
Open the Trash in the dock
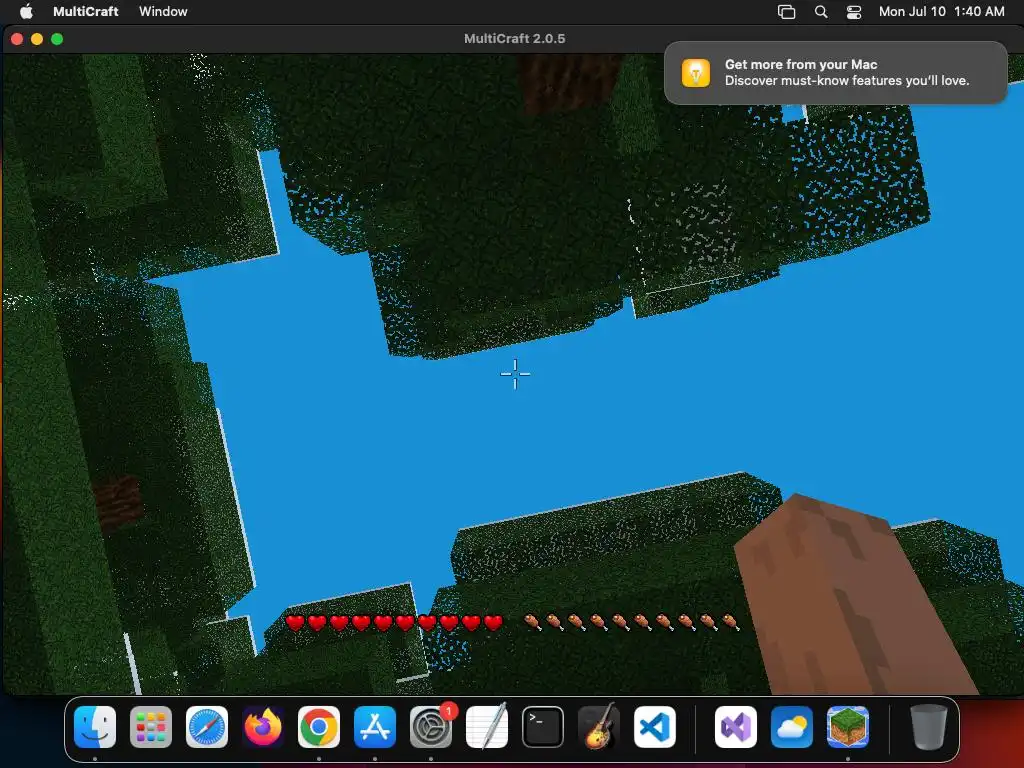pyautogui.click(x=928, y=727)
